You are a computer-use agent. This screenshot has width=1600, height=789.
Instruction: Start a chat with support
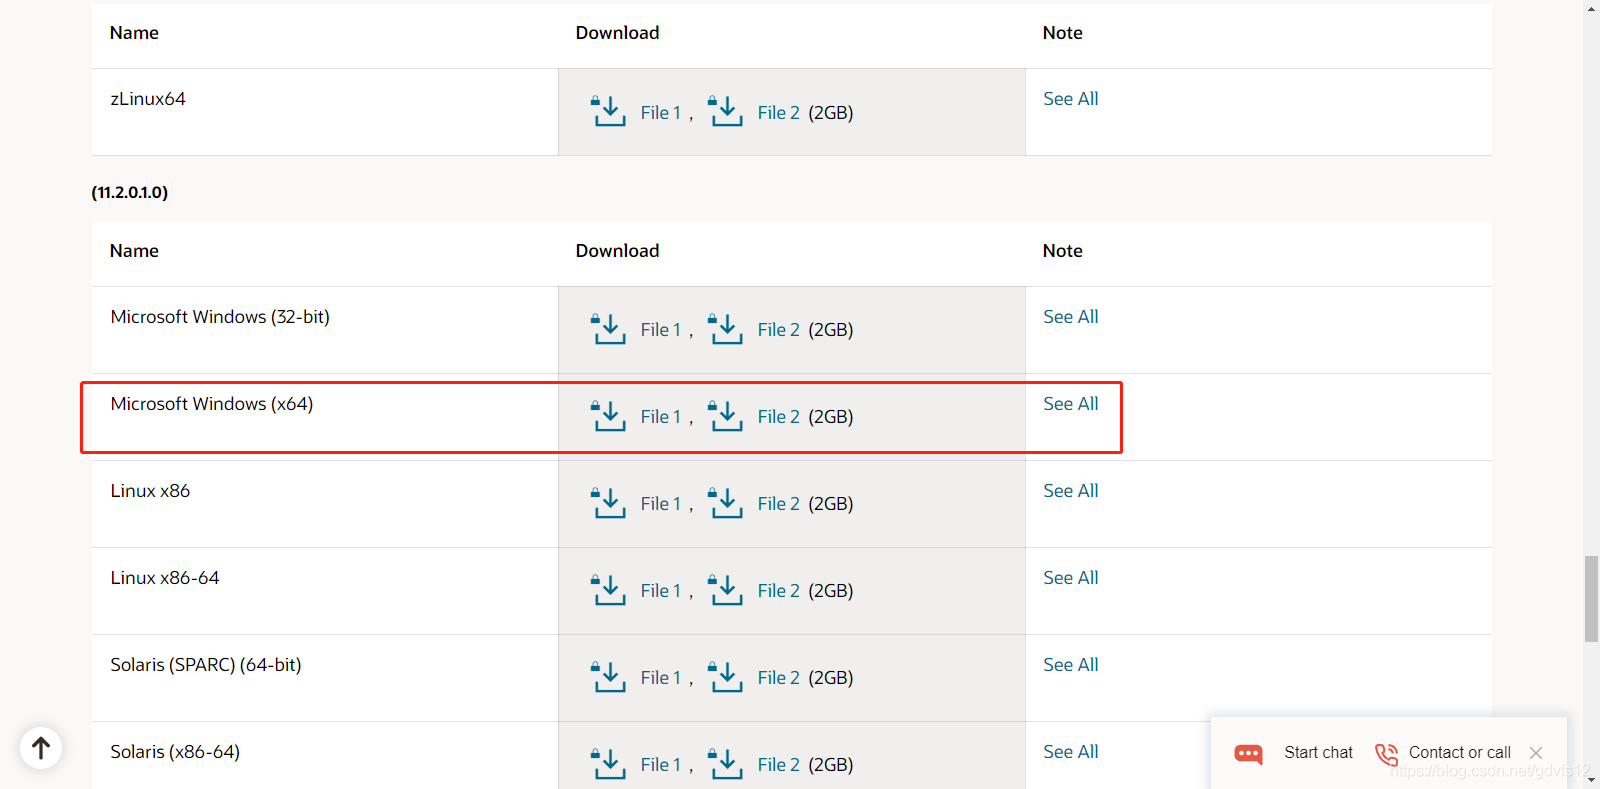coord(1318,753)
